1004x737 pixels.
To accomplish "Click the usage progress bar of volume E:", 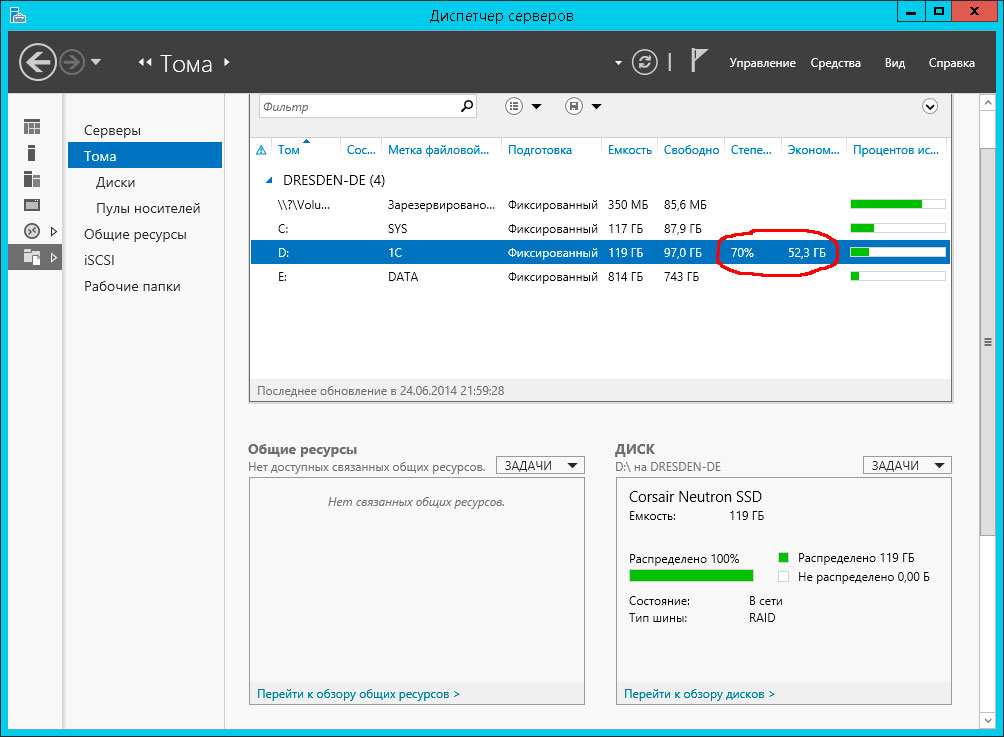I will click(897, 276).
